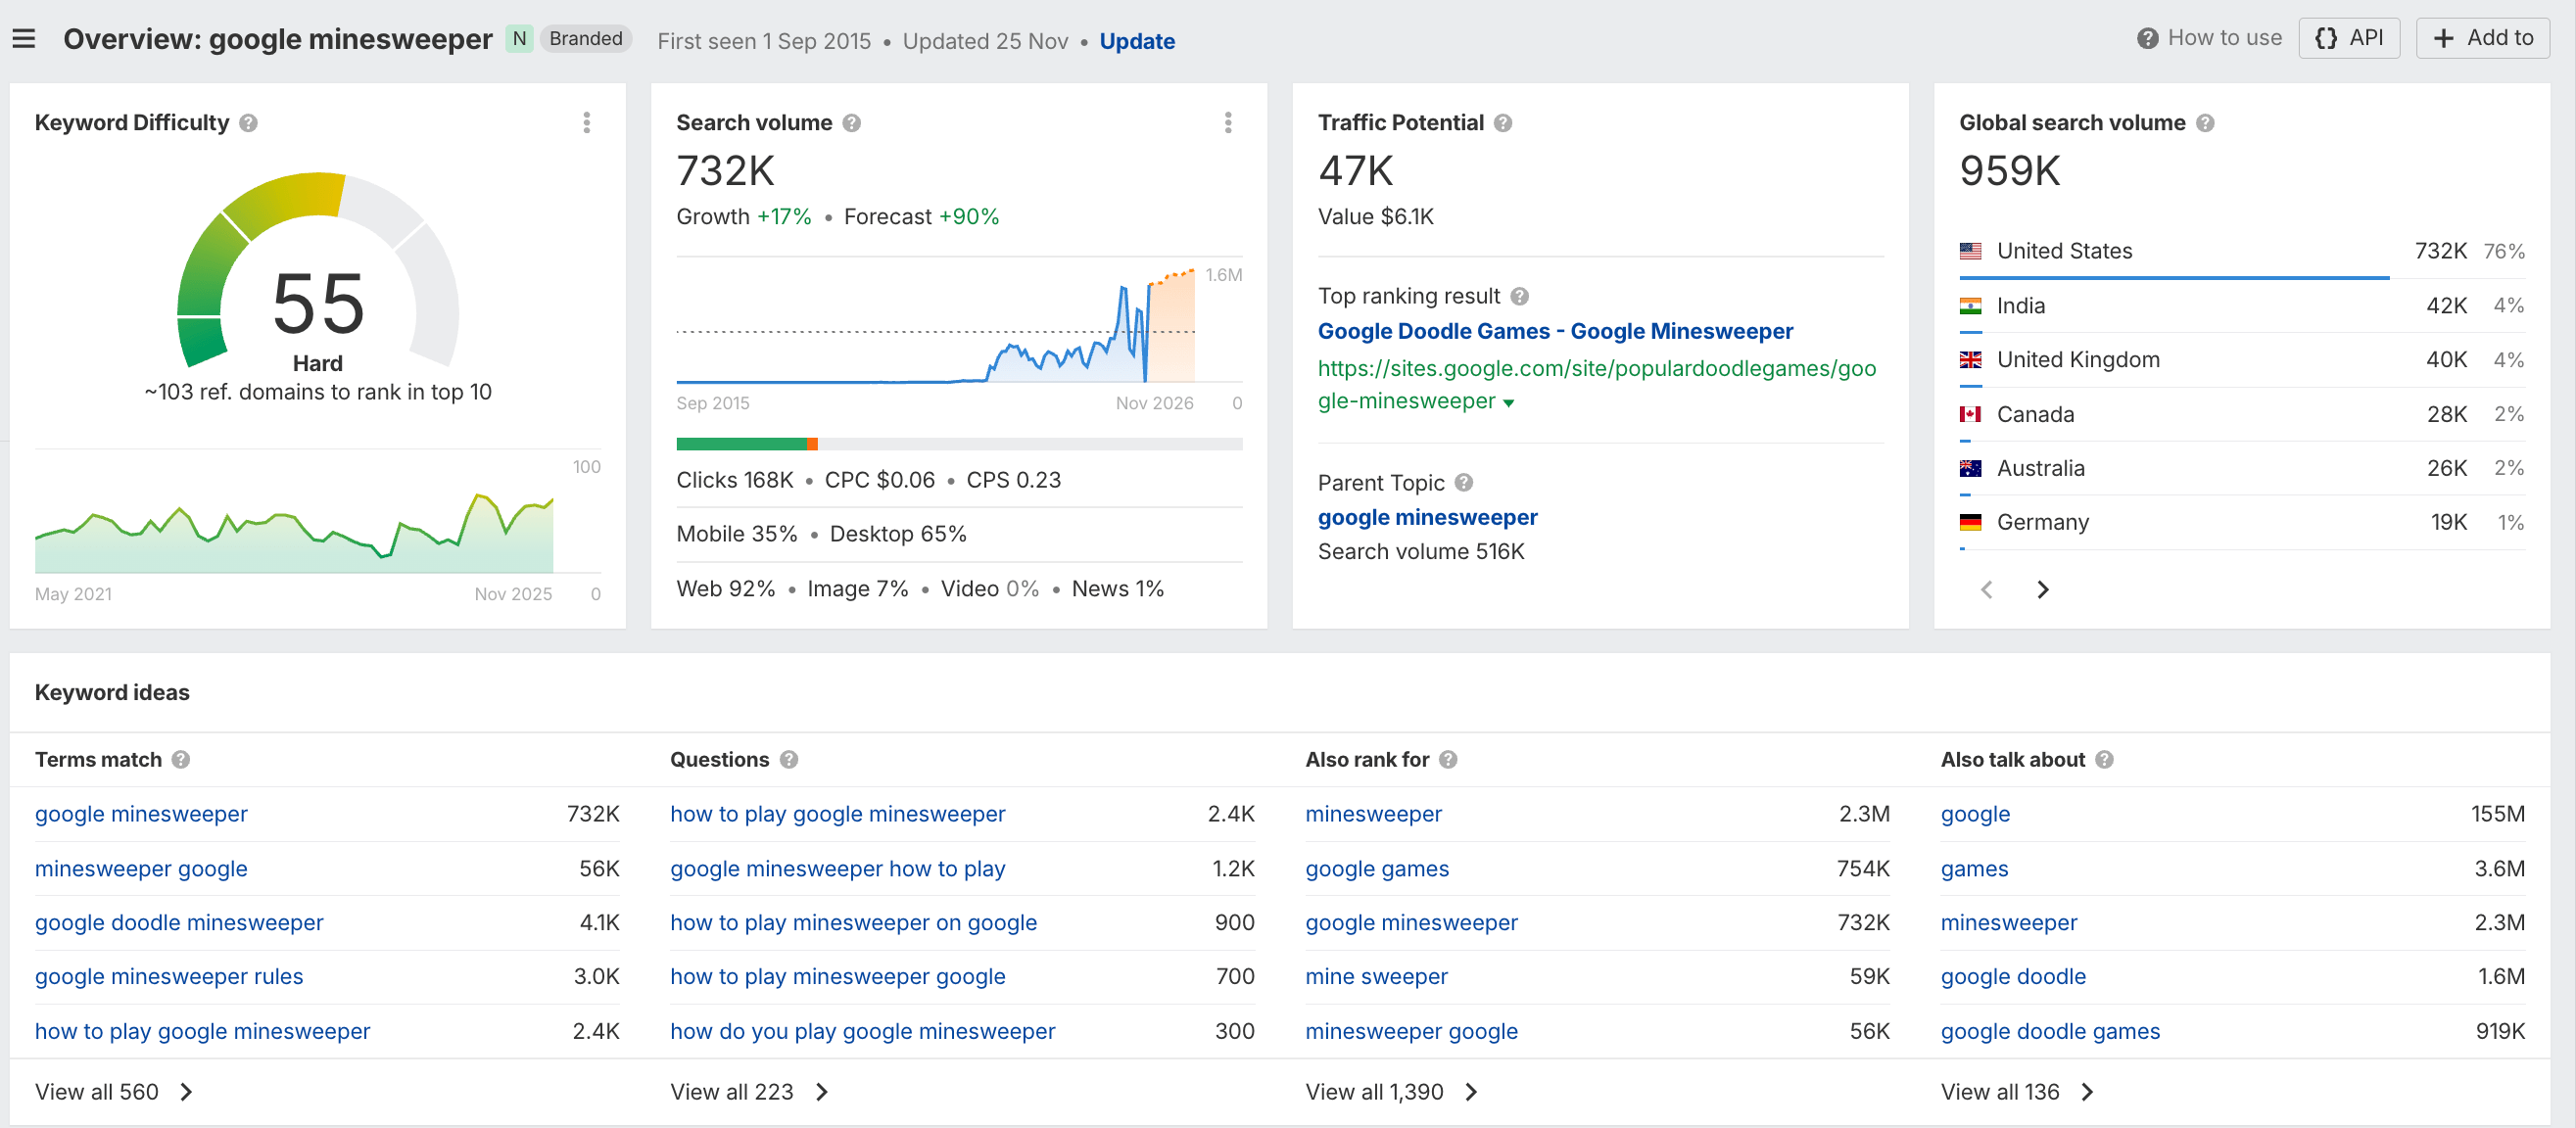Open 'google doodle' keyword
Image resolution: width=2576 pixels, height=1128 pixels.
(2013, 977)
